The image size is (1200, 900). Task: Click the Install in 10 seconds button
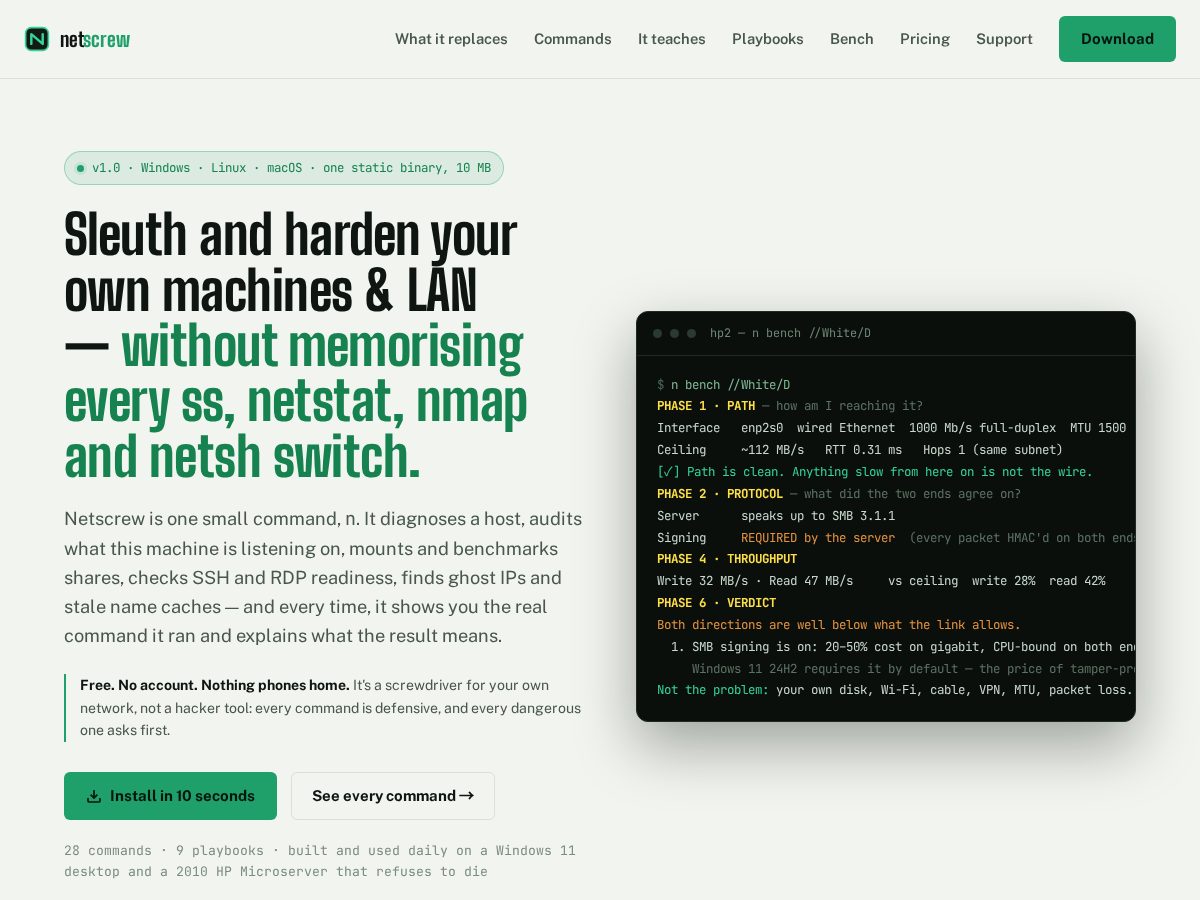(x=170, y=796)
